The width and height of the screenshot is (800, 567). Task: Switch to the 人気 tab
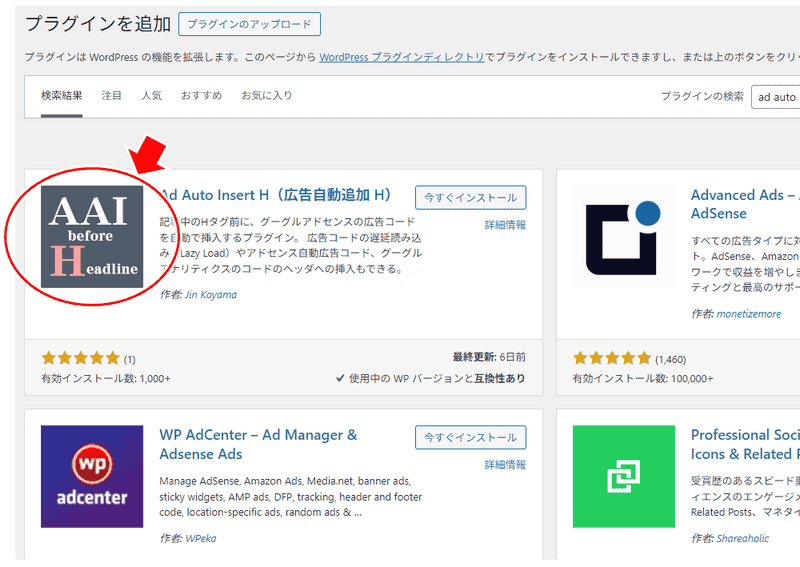[152, 95]
